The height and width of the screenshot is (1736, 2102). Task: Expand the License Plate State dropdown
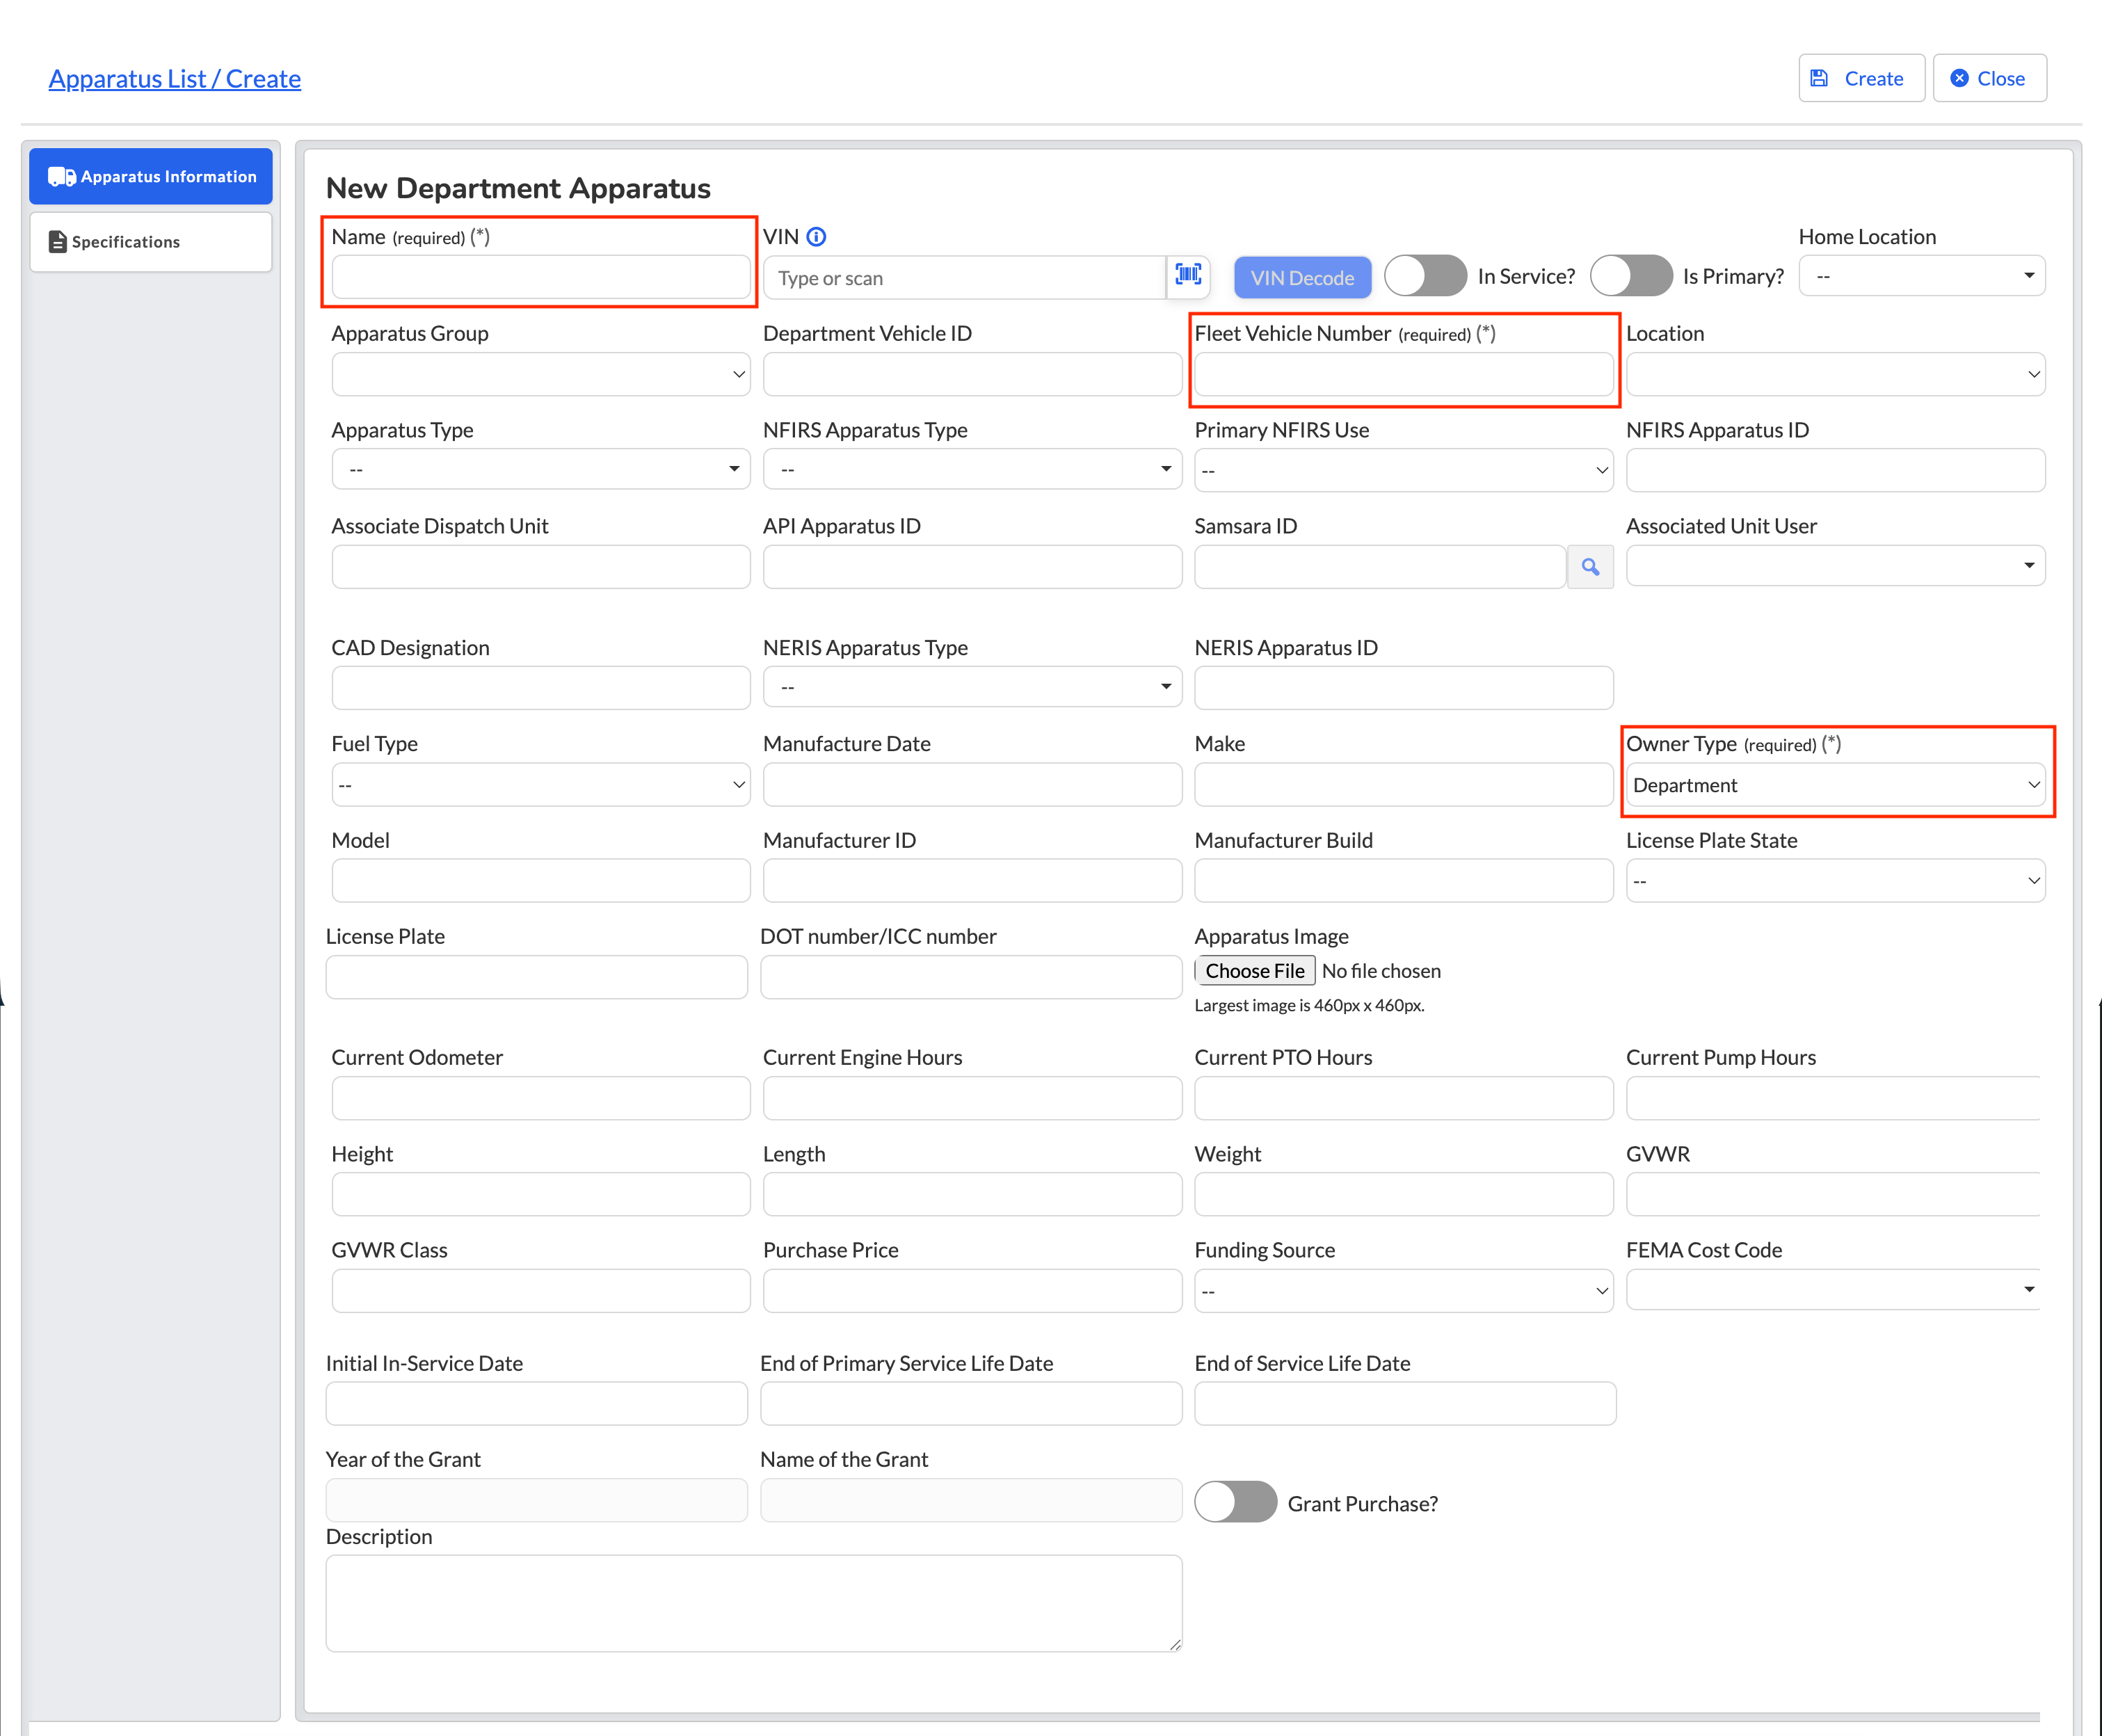click(1835, 881)
